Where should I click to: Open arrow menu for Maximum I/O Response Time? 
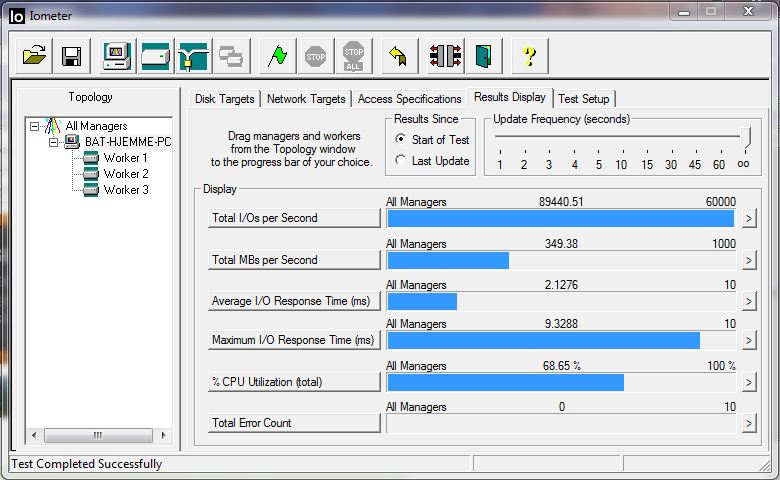[x=749, y=341]
